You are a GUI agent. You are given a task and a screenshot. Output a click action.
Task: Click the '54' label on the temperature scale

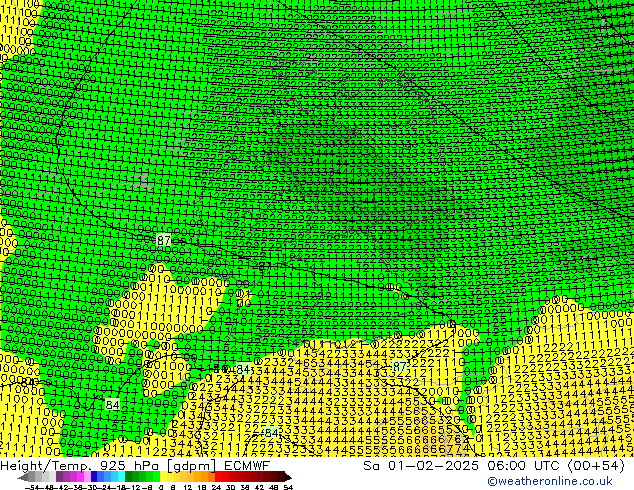[287, 487]
